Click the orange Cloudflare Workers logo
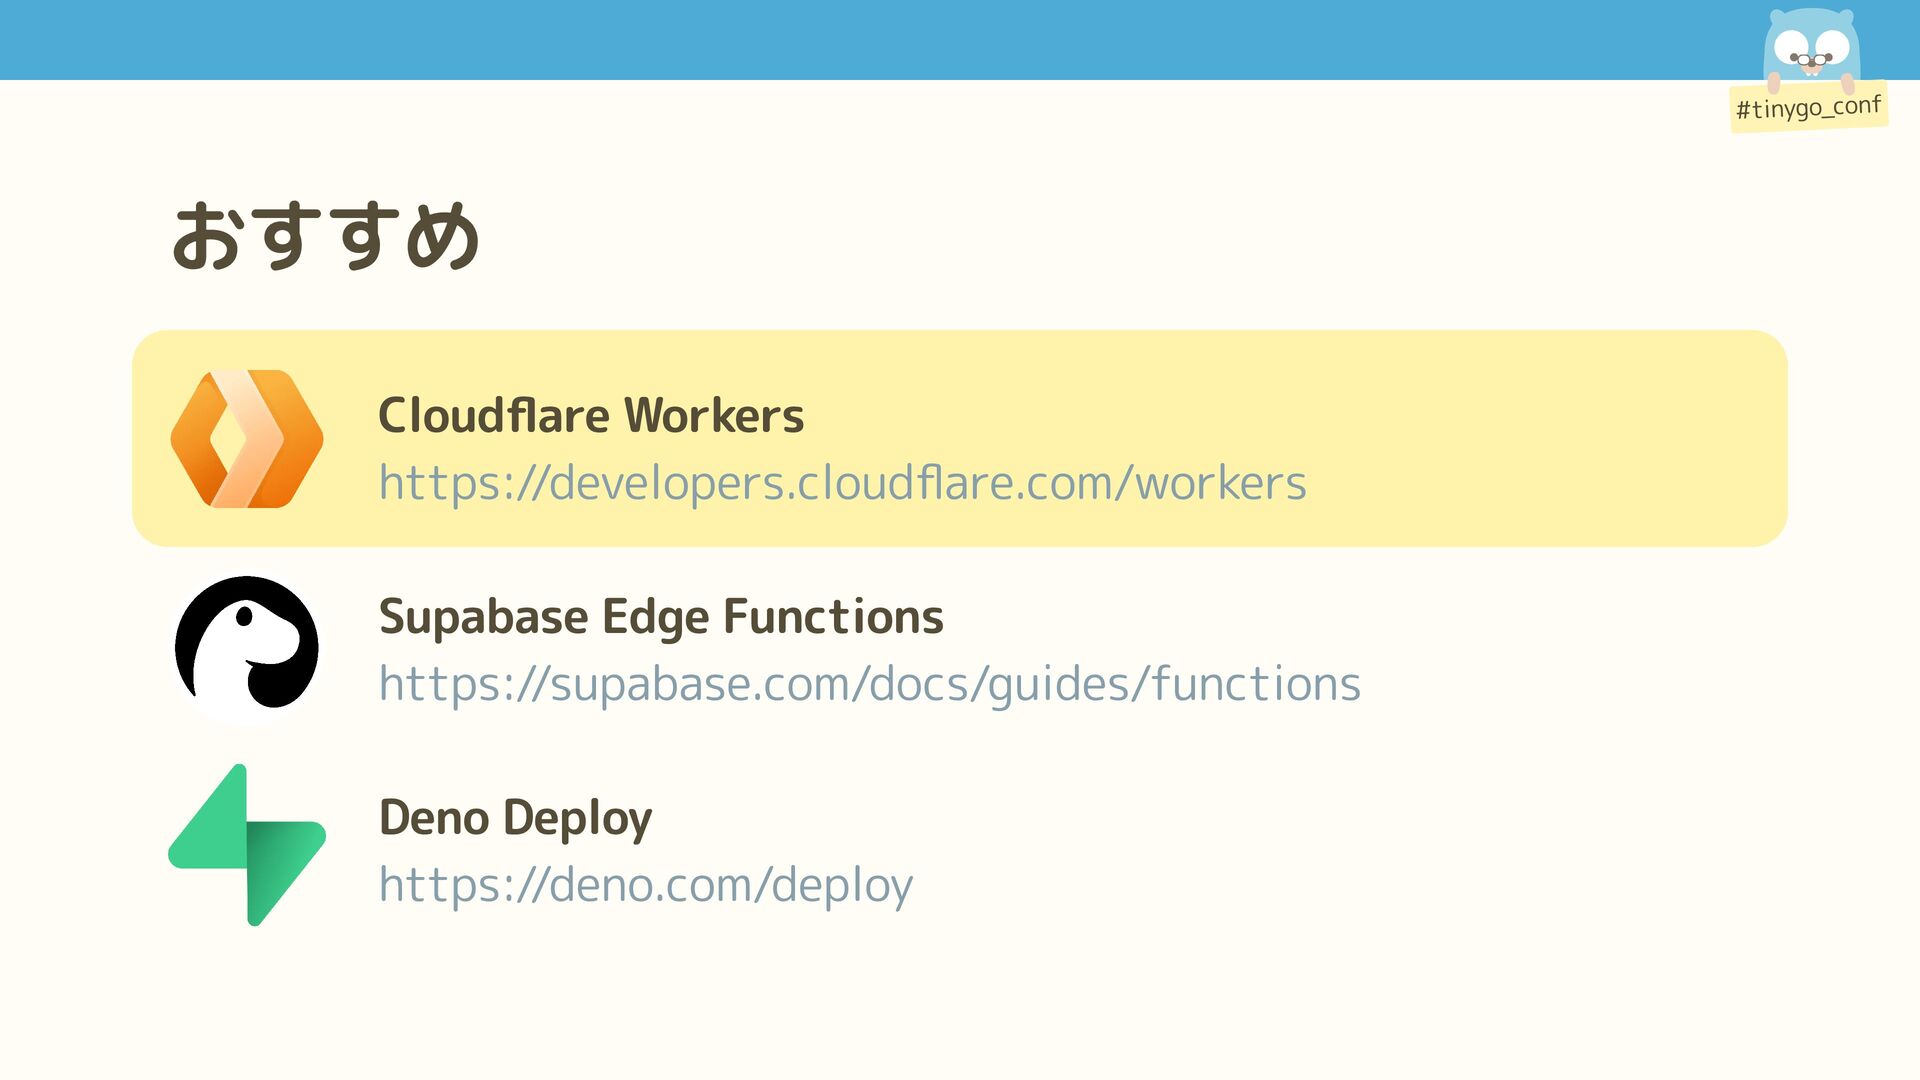 246,439
